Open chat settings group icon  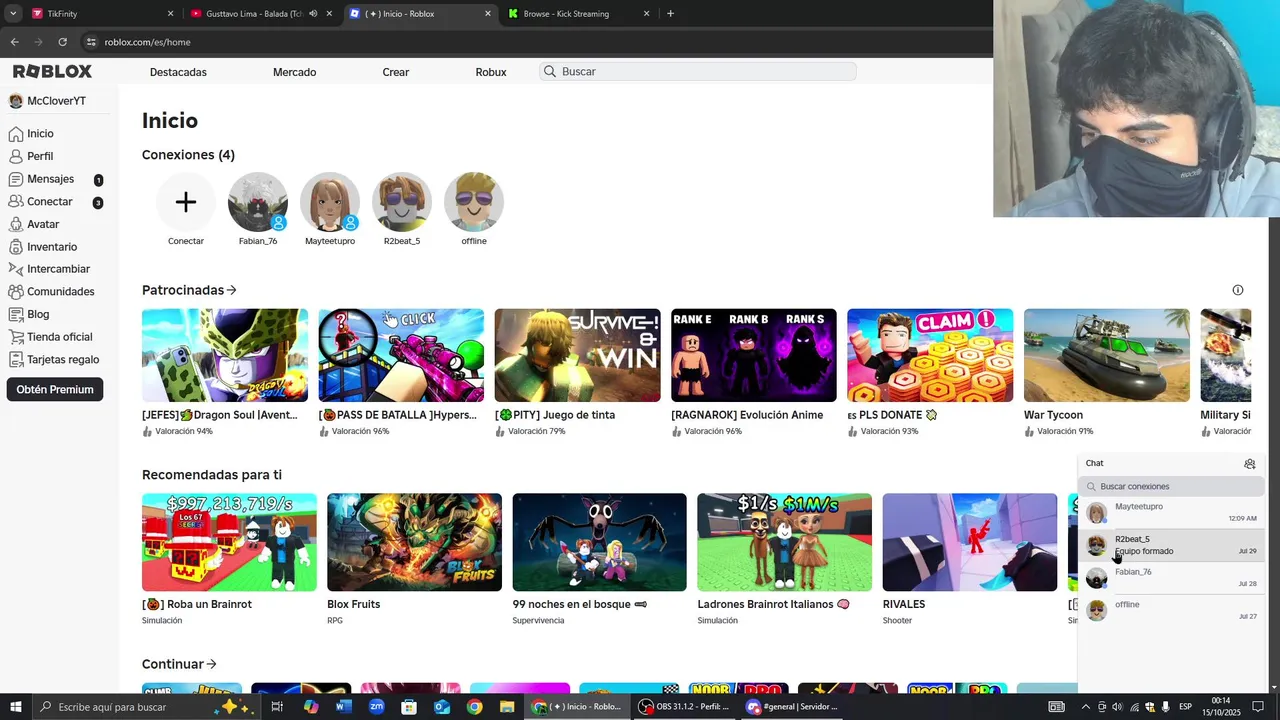click(x=1249, y=464)
